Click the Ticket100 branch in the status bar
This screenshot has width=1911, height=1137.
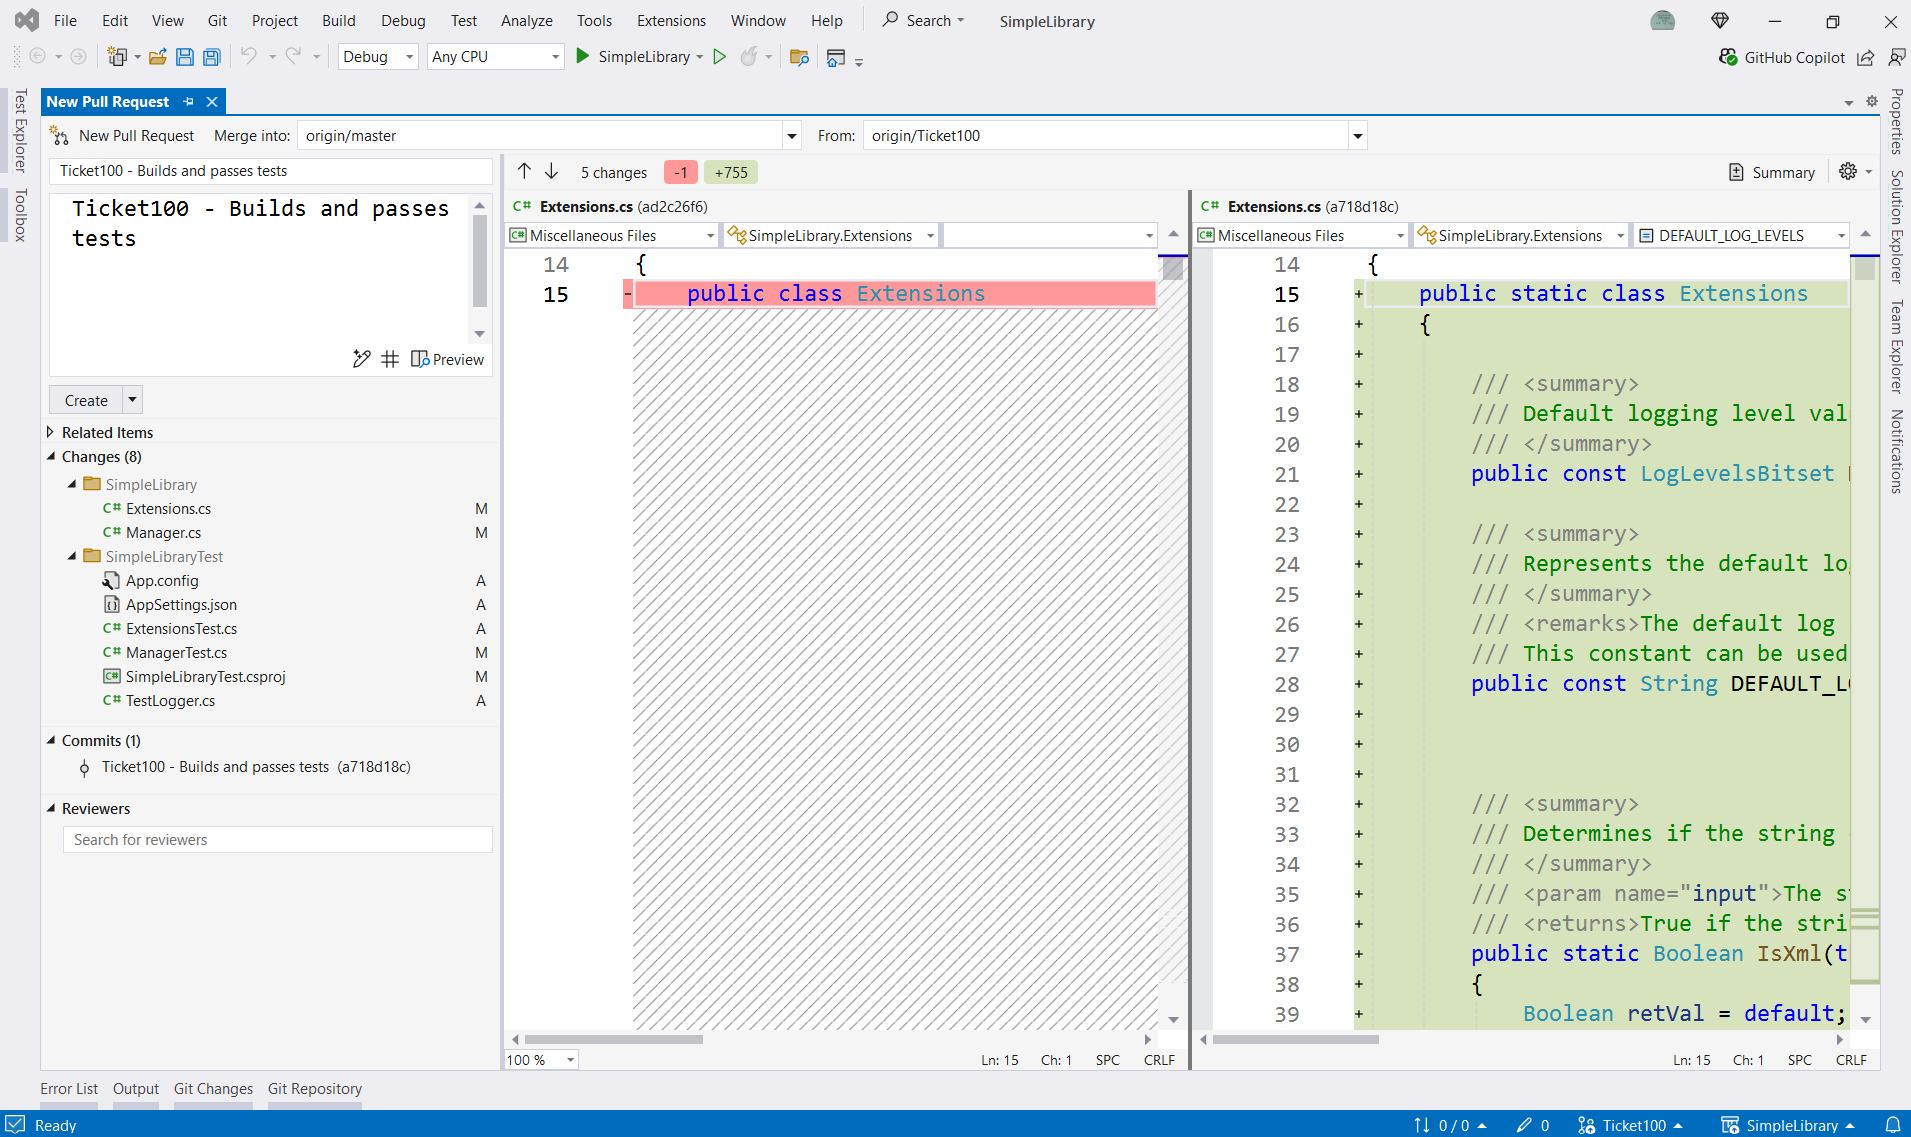click(1631, 1125)
